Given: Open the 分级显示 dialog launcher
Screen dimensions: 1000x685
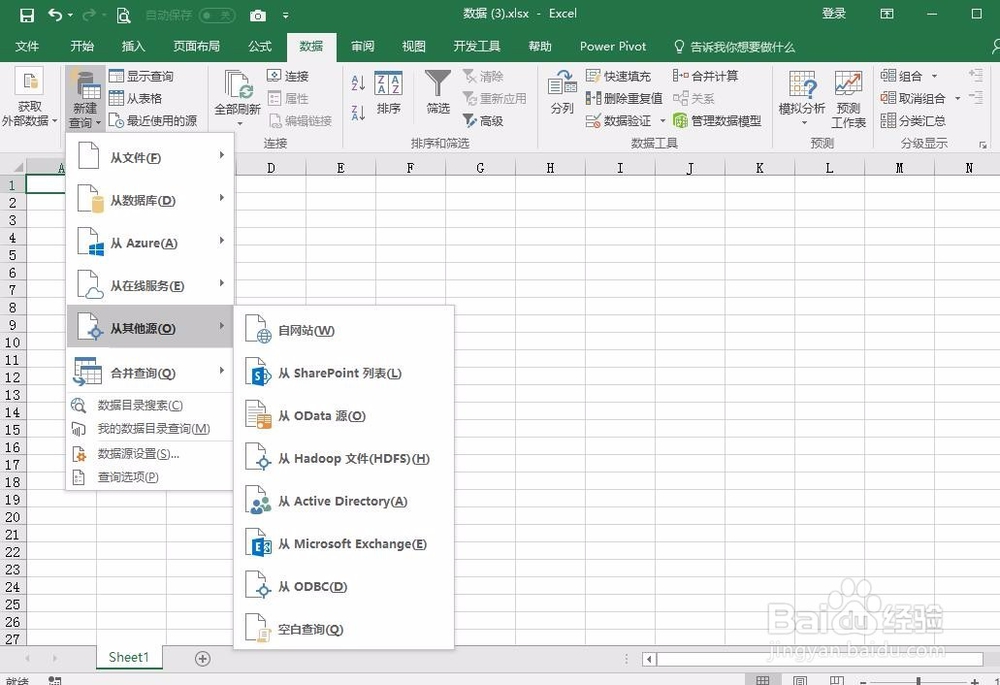Looking at the screenshot, I should click(x=983, y=145).
